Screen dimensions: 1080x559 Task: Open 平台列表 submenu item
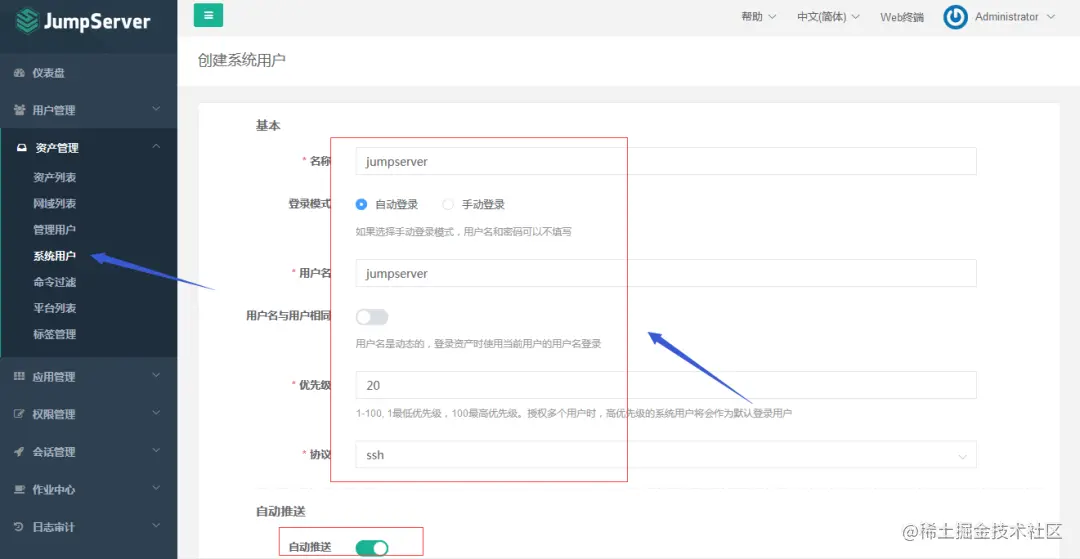pyautogui.click(x=54, y=308)
